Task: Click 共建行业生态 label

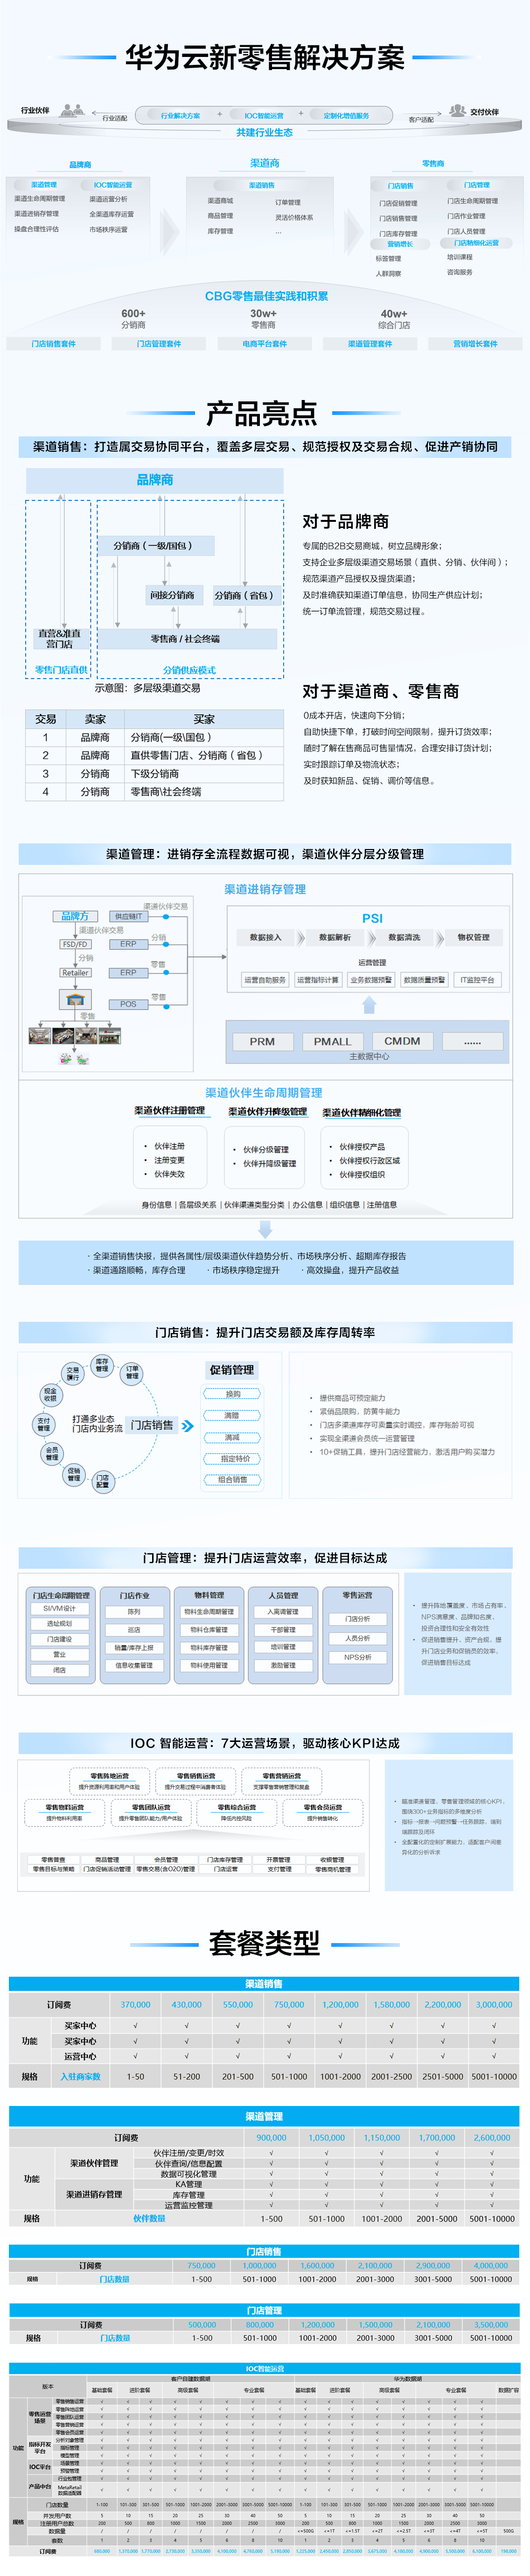Action: [x=264, y=132]
